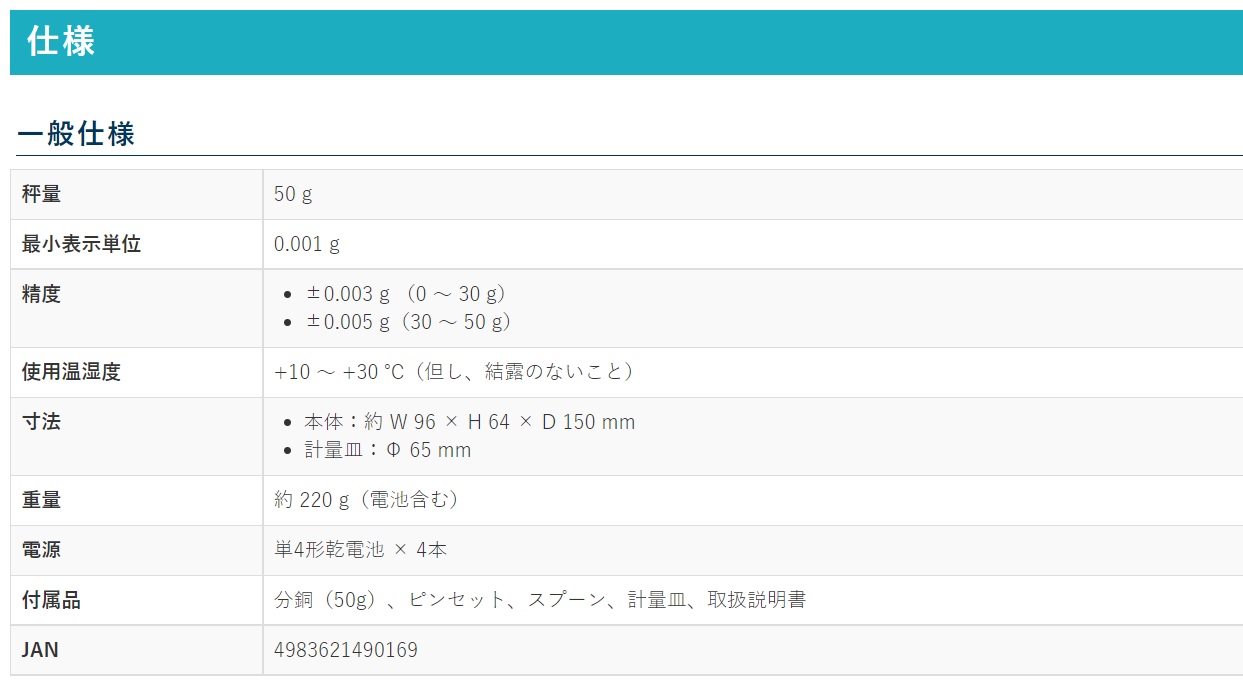Click the 50 g capacity value
The width and height of the screenshot is (1243, 697).
point(293,194)
